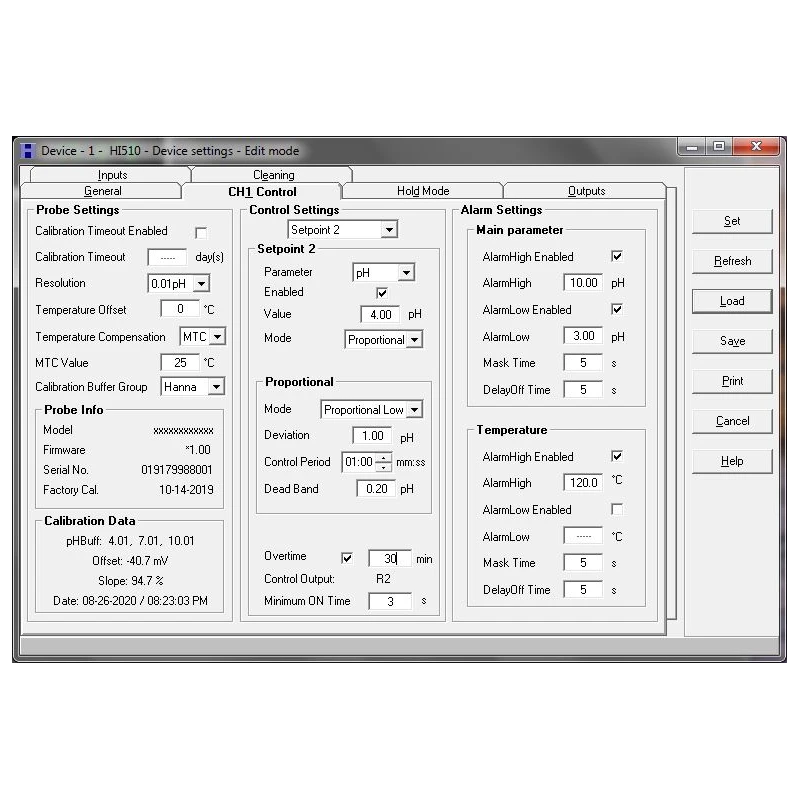Select the Cleaning tab

tap(273, 174)
